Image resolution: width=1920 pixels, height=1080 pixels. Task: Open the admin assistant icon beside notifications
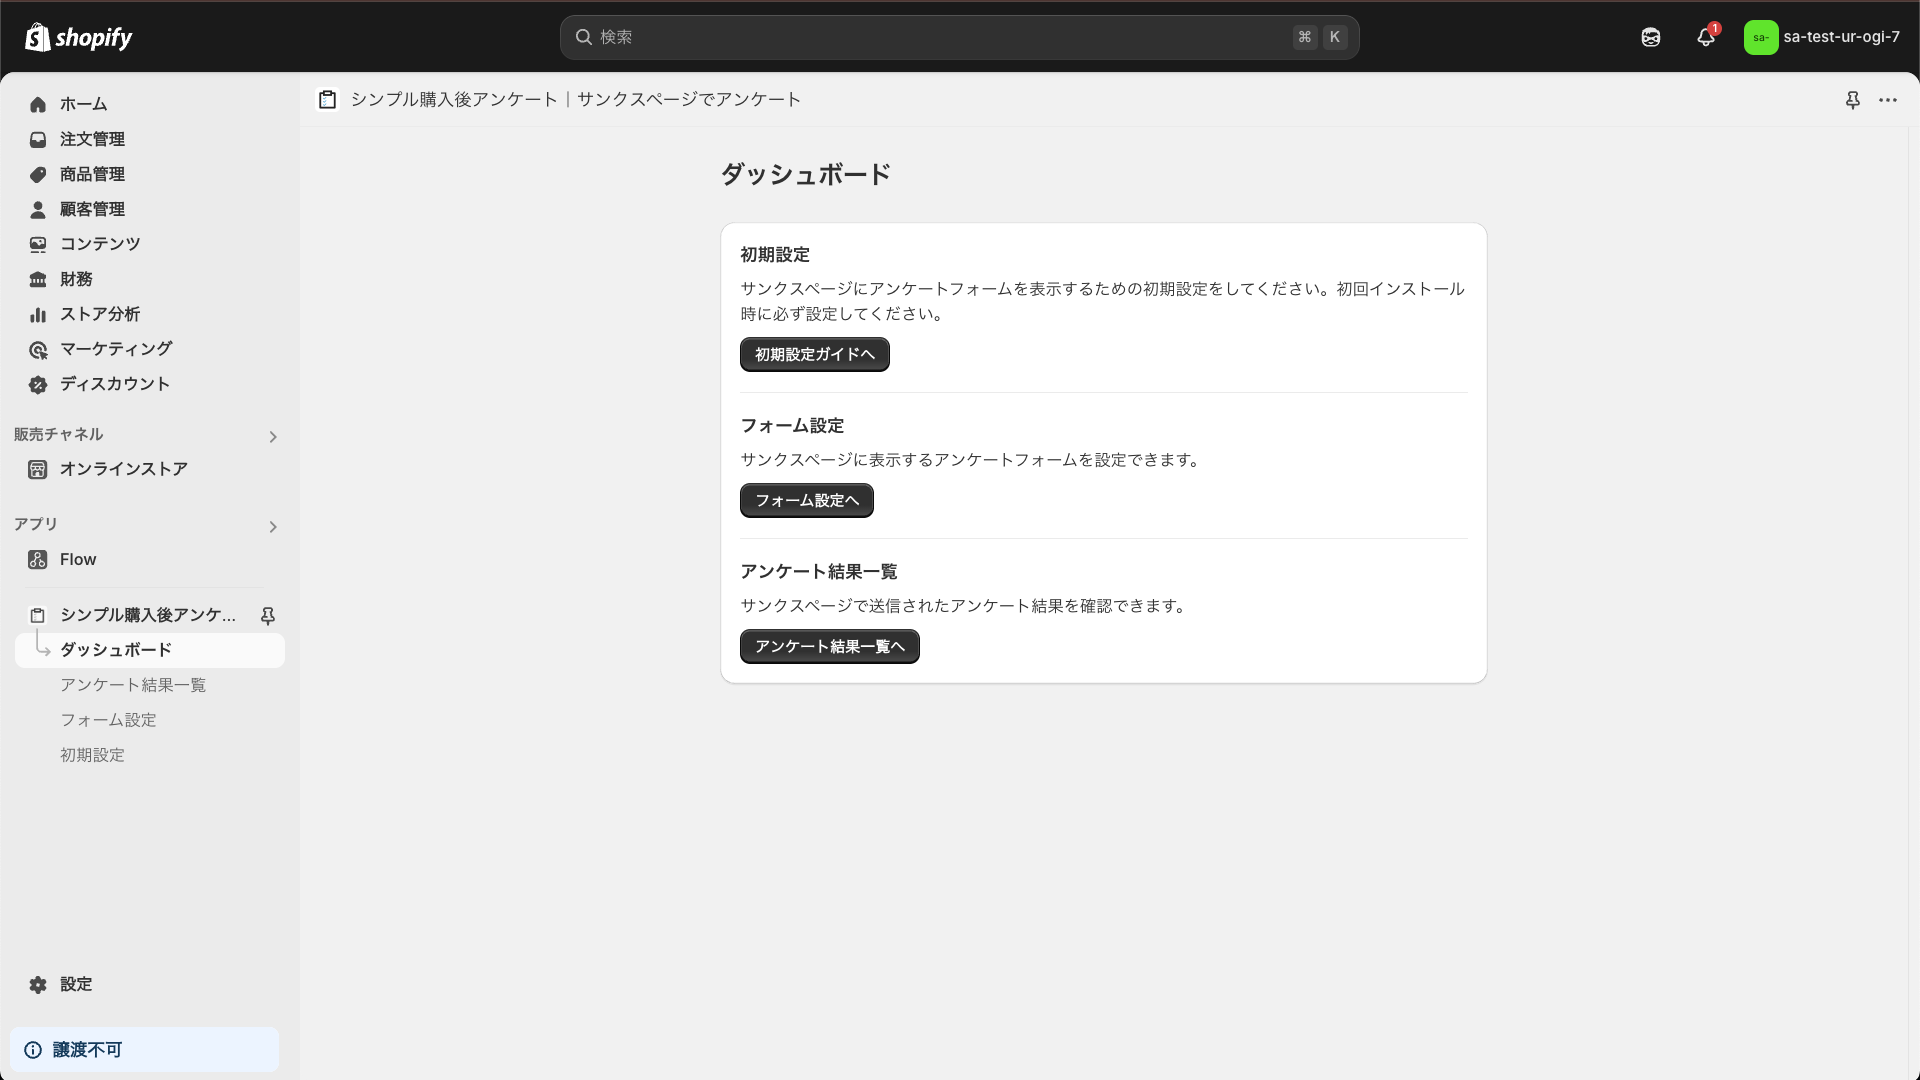1650,37
